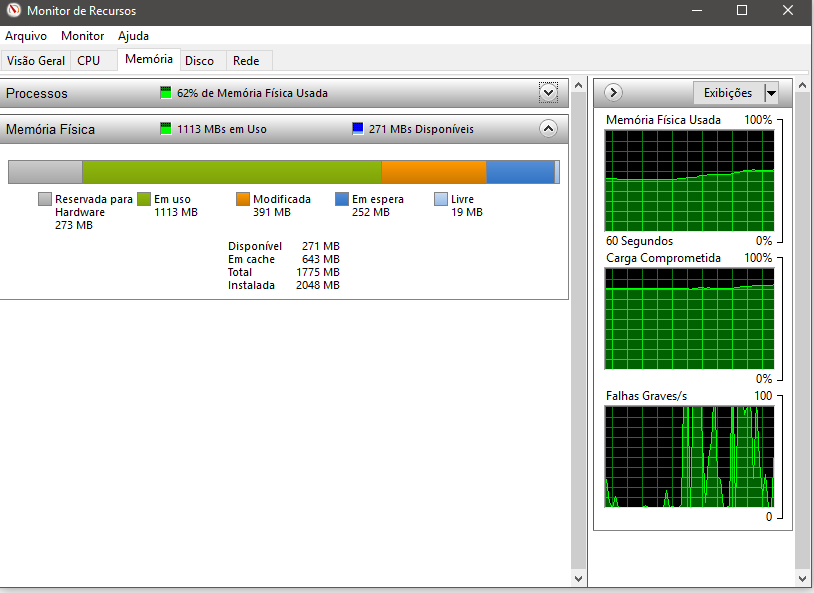Click the orange modified segment of memory bar
The image size is (814, 593).
tap(434, 172)
